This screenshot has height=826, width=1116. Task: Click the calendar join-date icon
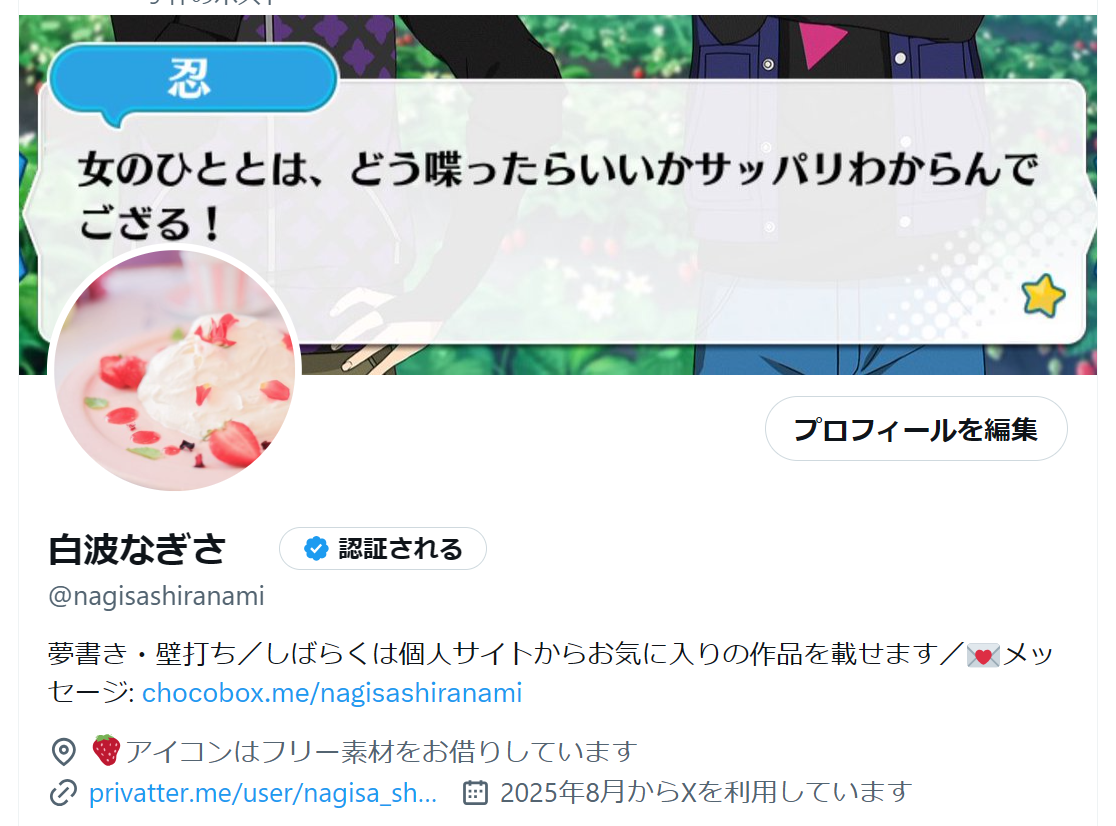click(x=475, y=793)
